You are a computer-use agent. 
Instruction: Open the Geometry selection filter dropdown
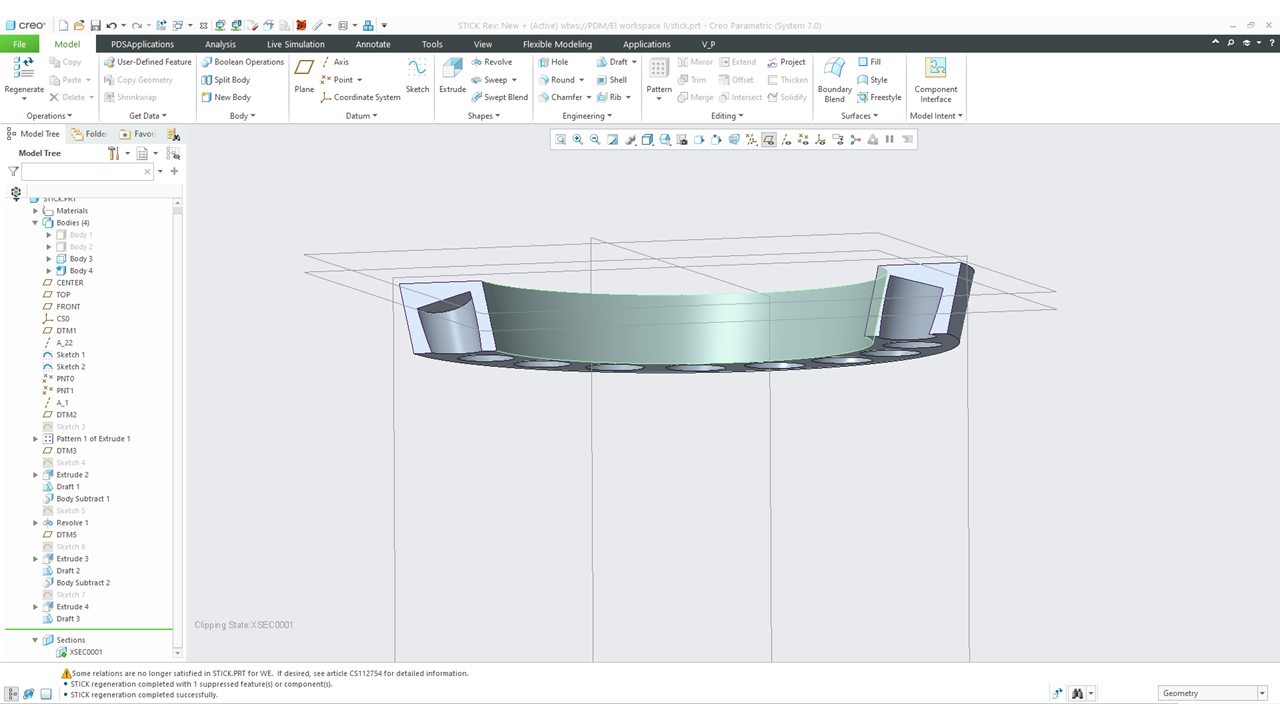[1262, 693]
